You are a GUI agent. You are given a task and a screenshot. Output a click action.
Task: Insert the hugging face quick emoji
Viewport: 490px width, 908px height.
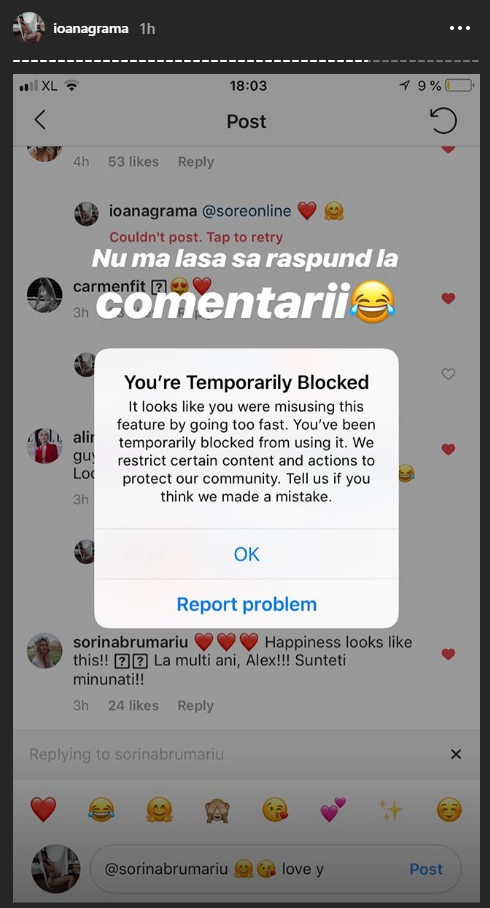[x=159, y=810]
